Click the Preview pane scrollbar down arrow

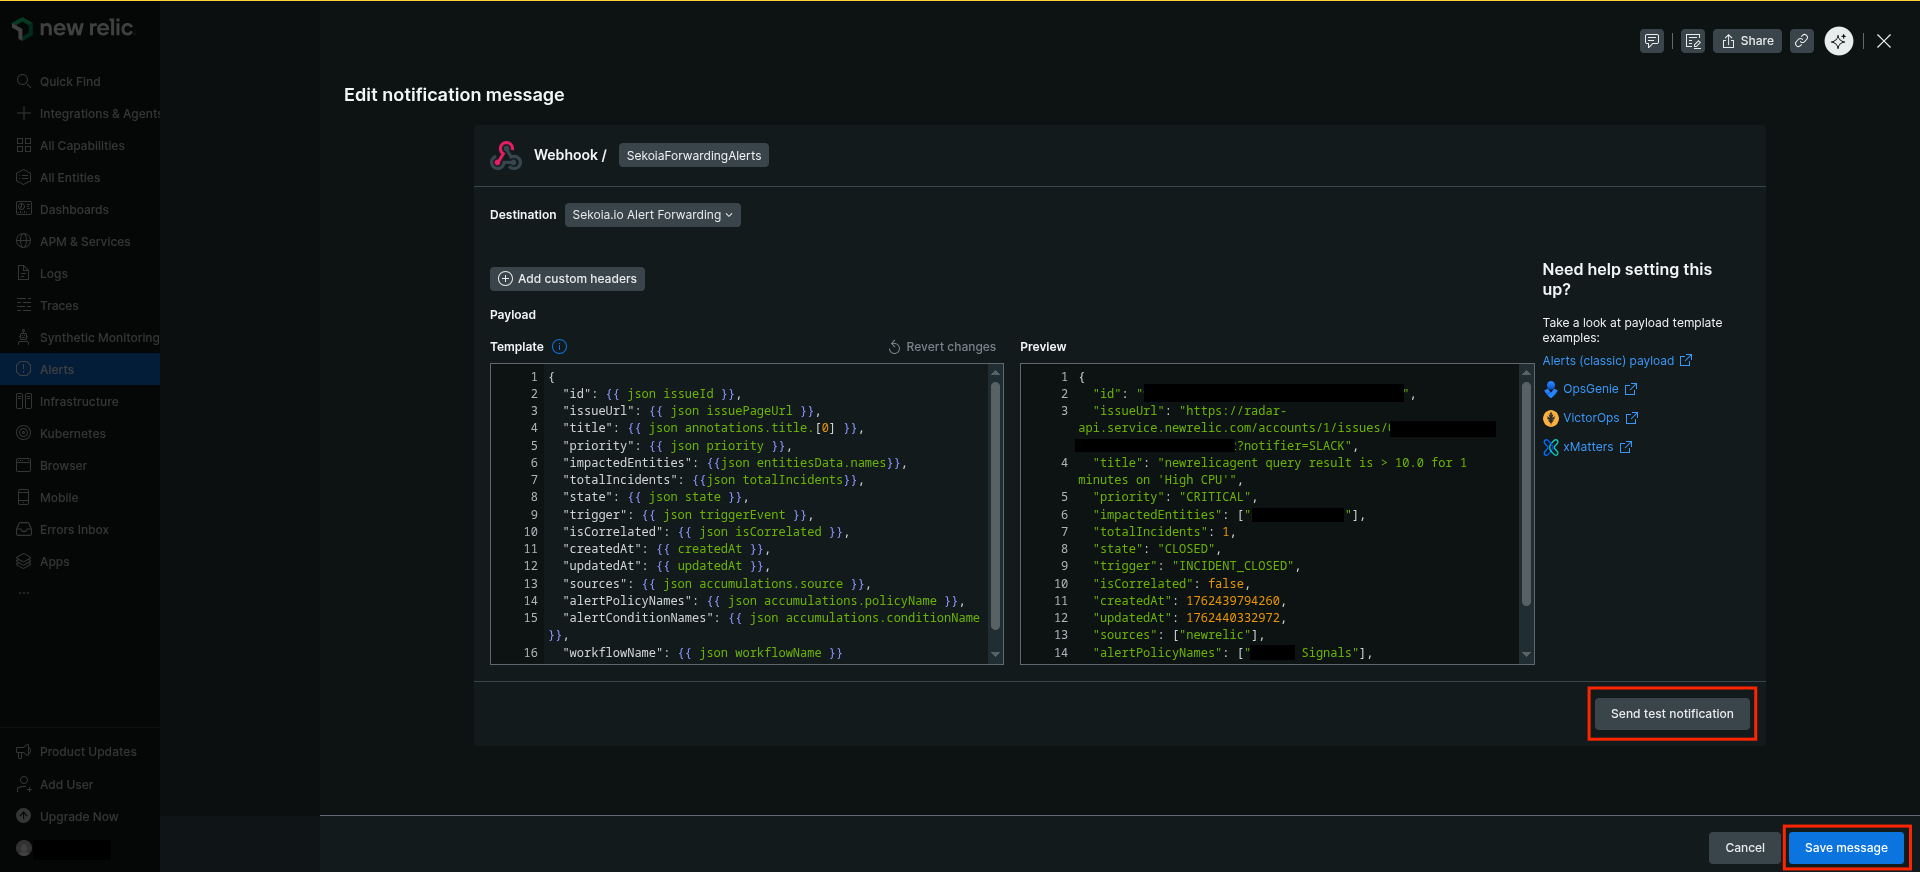1526,654
